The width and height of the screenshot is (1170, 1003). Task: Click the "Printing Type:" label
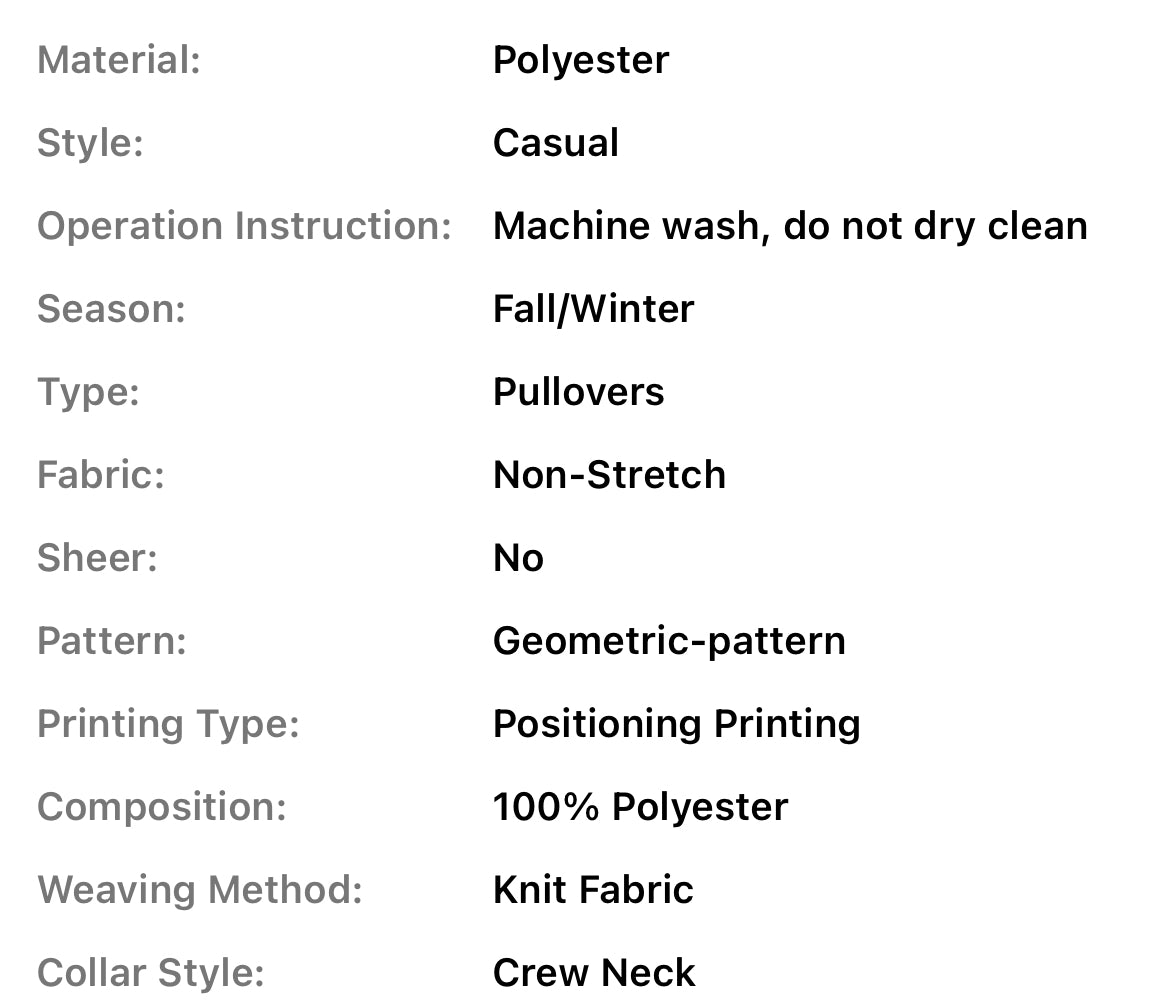pos(168,724)
